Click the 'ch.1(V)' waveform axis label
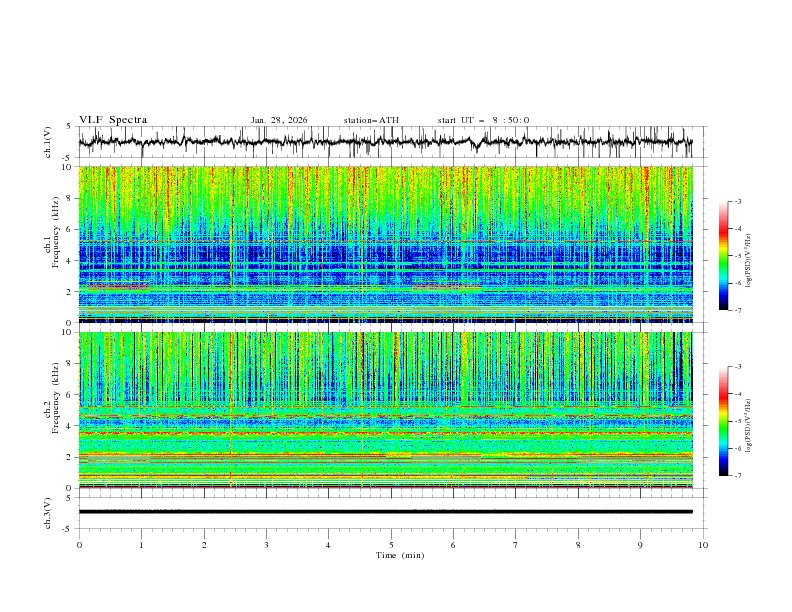Screen dimensions: 792x612 tap(48, 142)
